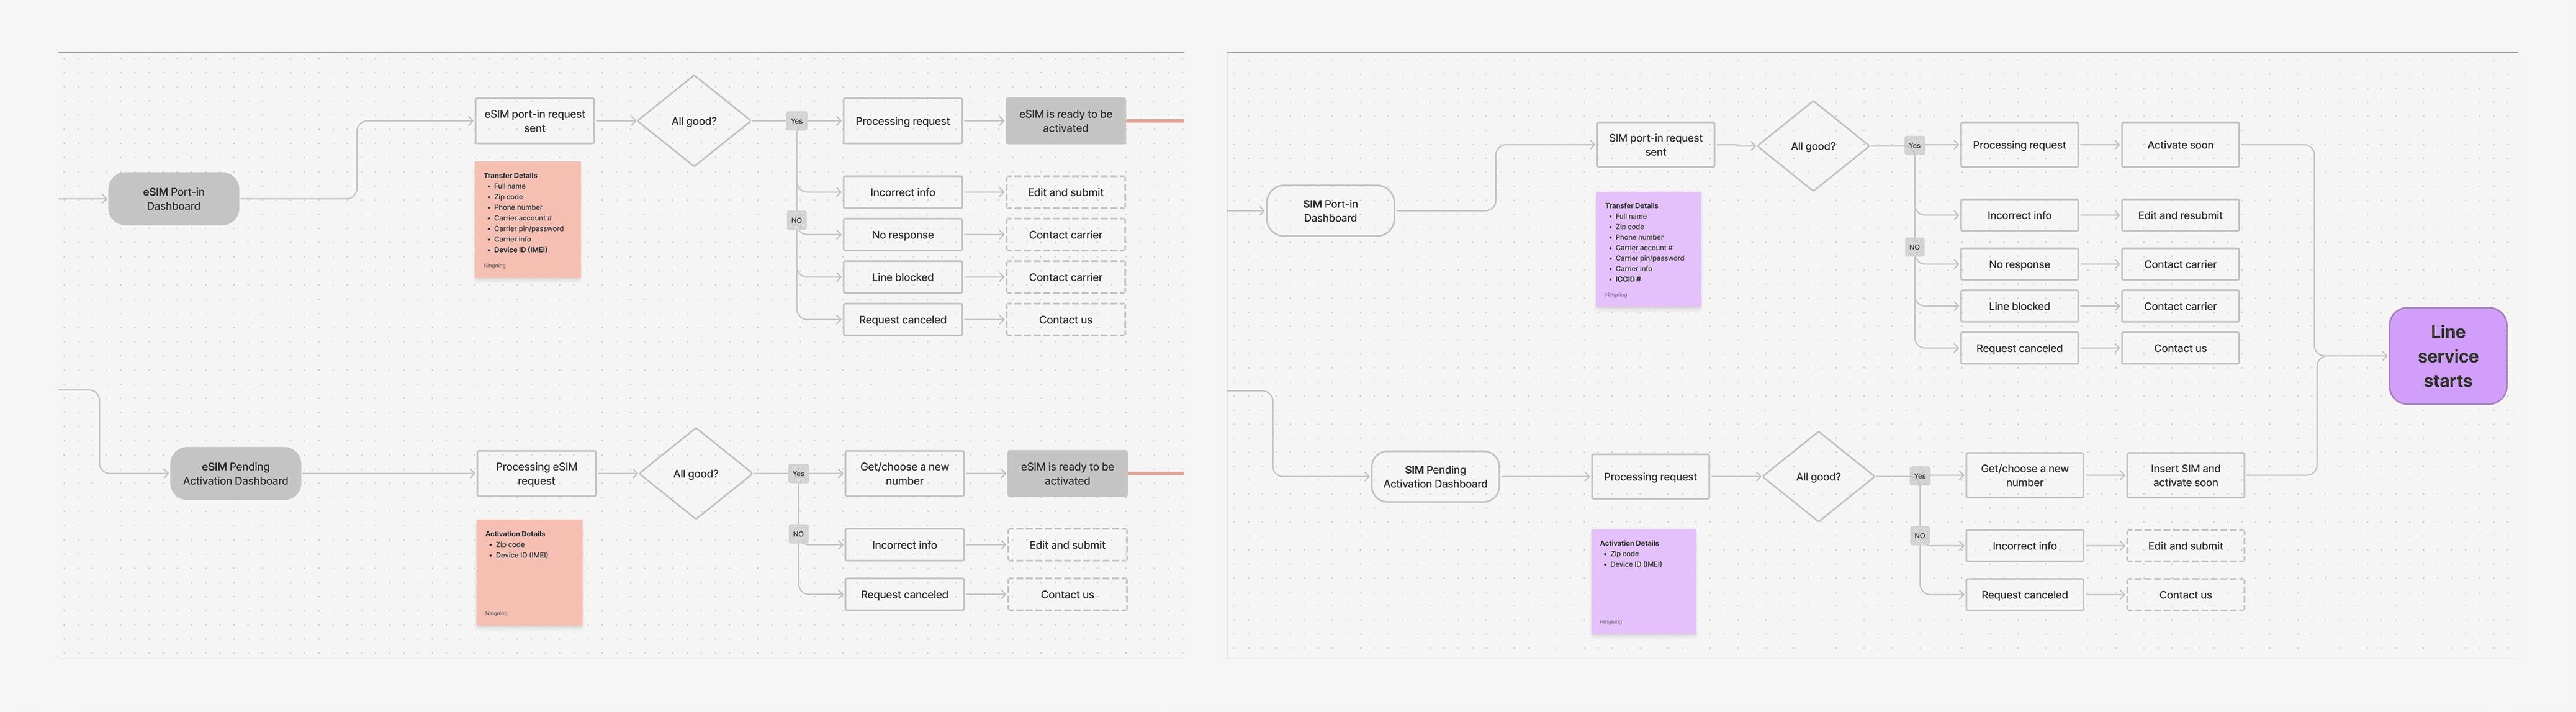Select the eSIM Port-in Dashboard node
This screenshot has height=712, width=2576.
coord(173,199)
